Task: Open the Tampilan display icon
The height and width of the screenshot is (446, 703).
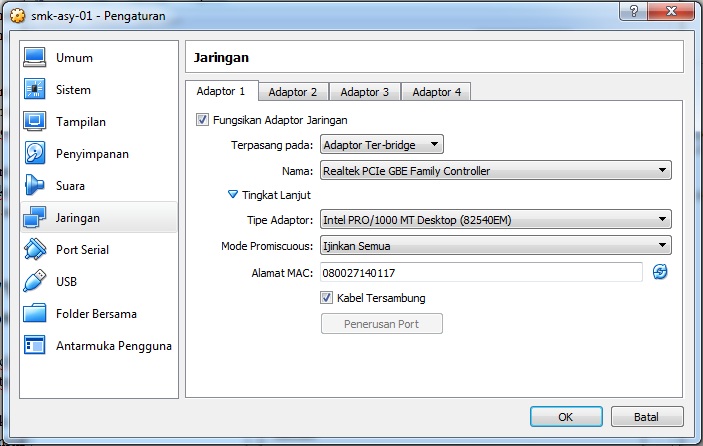Action: point(35,121)
